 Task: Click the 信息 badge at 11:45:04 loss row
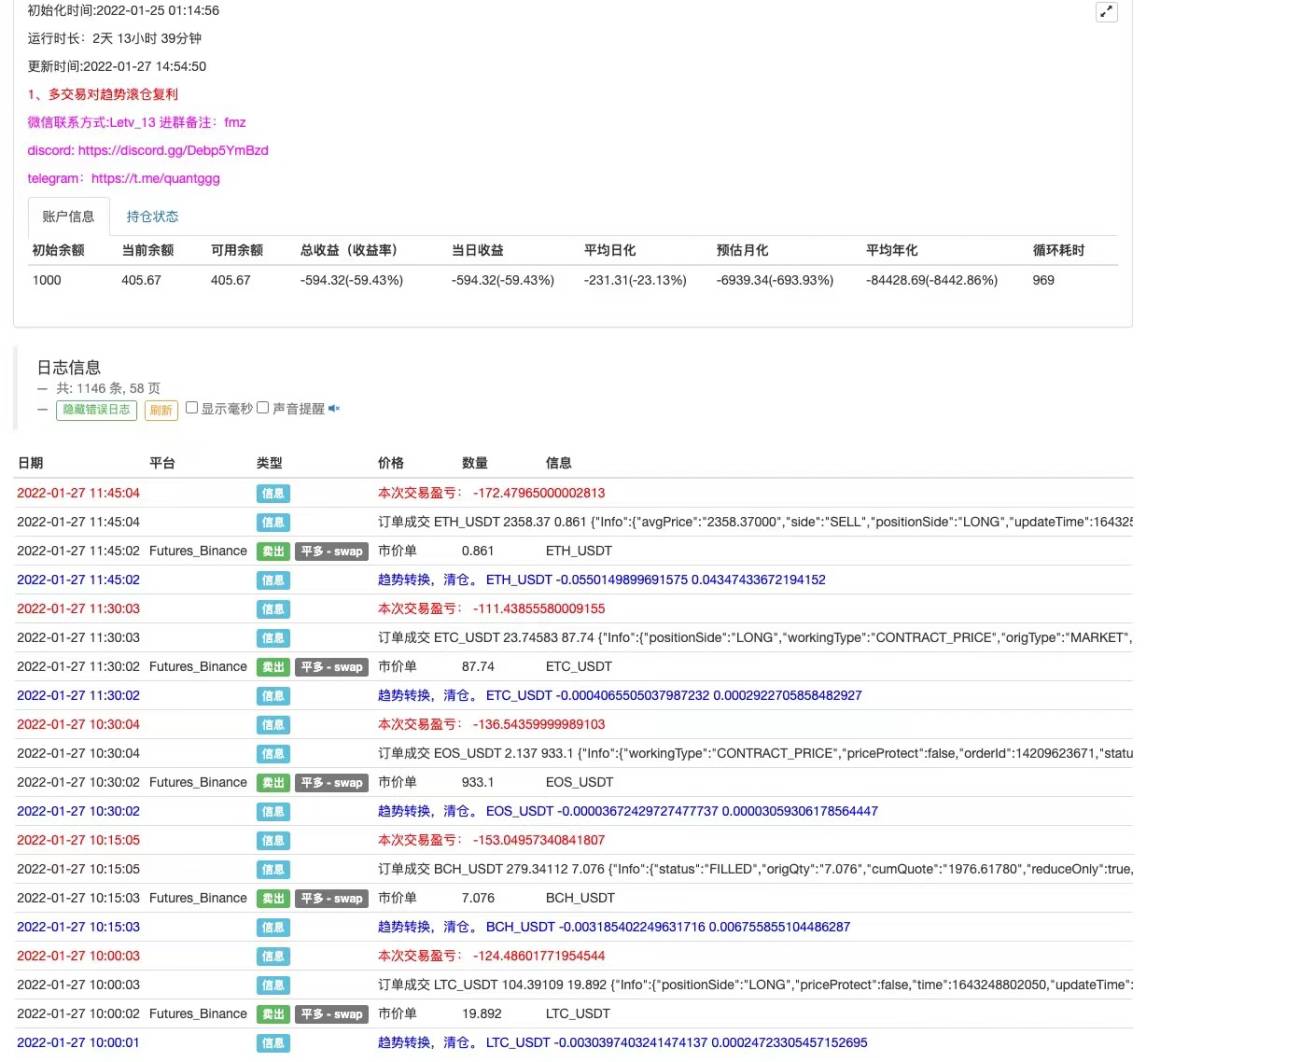[273, 493]
